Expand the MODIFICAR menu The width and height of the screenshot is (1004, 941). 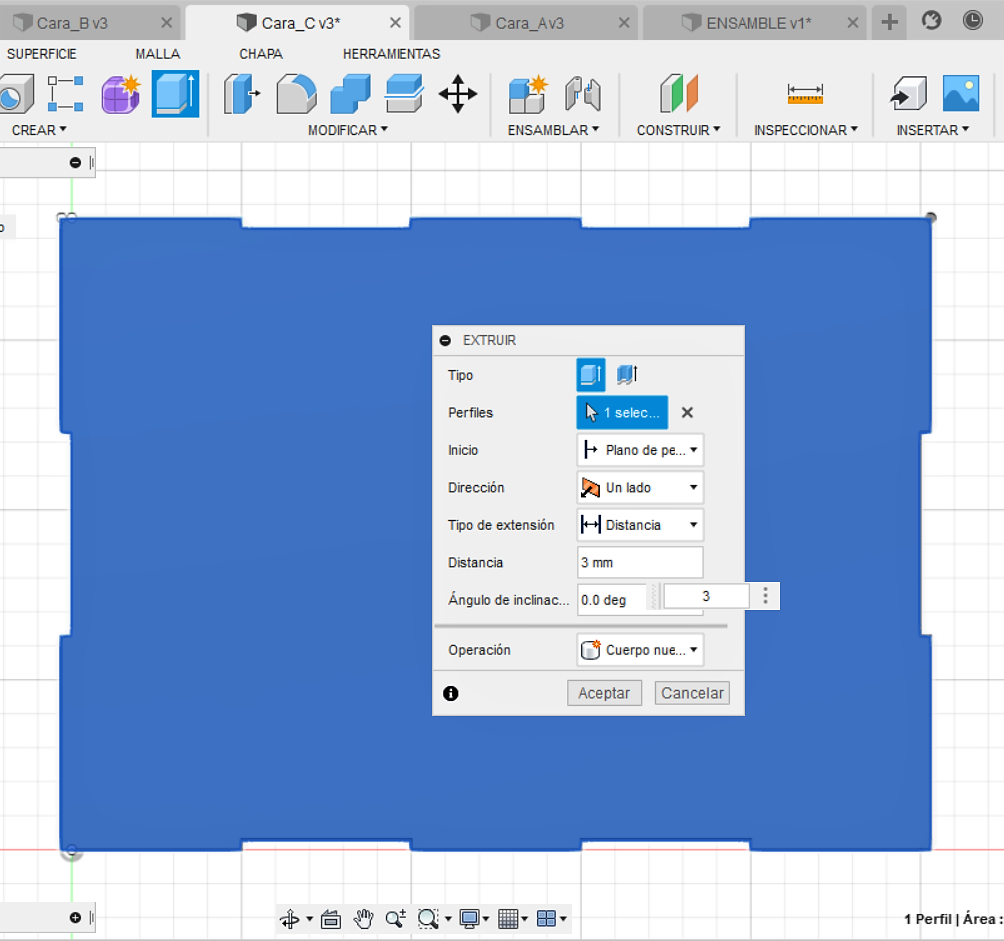click(x=348, y=130)
